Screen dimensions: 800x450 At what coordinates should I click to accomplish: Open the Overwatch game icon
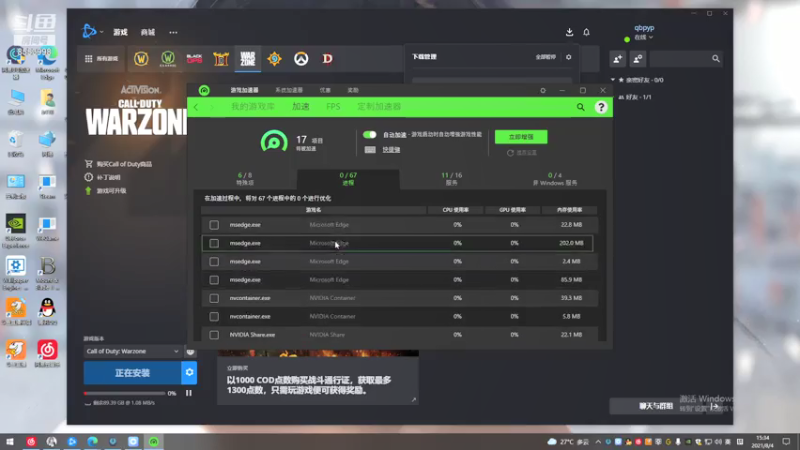[x=301, y=59]
